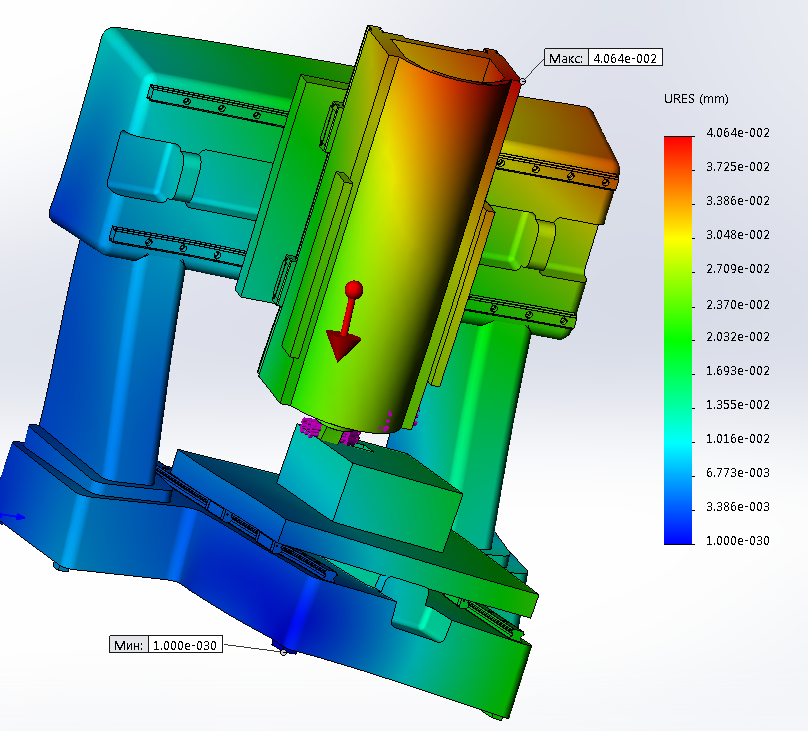Click the maximum displacement marker point on the spindle
Viewport: 808px width, 731px height.
(x=523, y=81)
